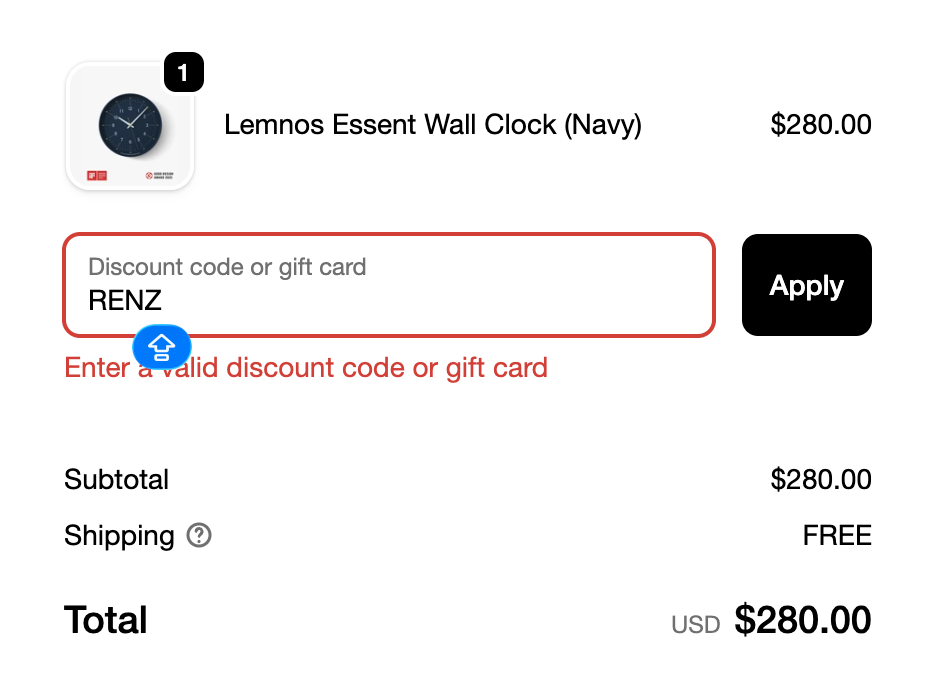Click into the discount code or gift card field

pos(389,285)
